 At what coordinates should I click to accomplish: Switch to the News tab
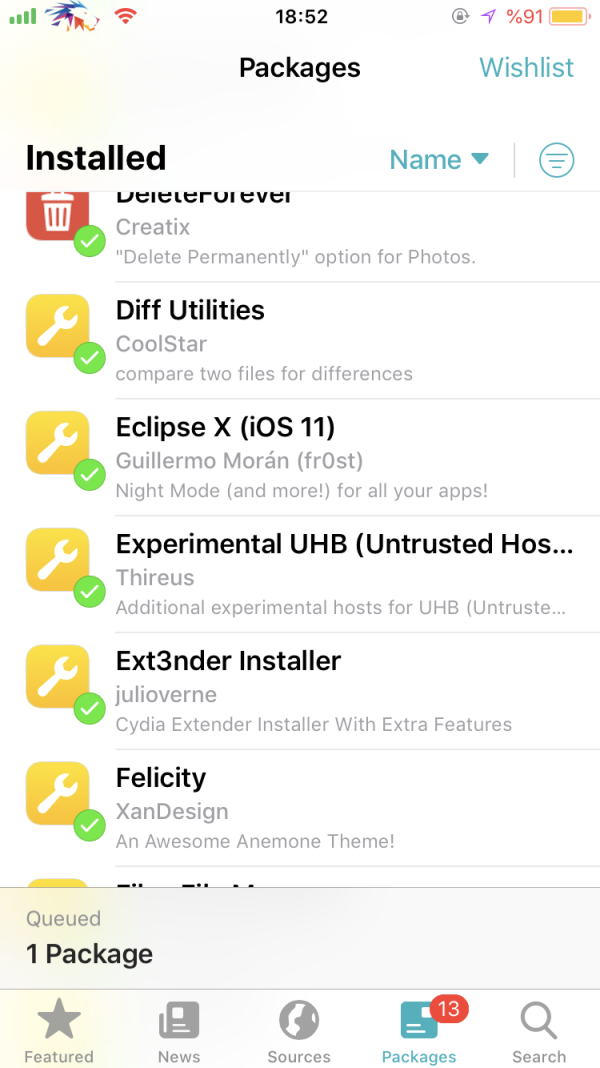(x=179, y=1032)
